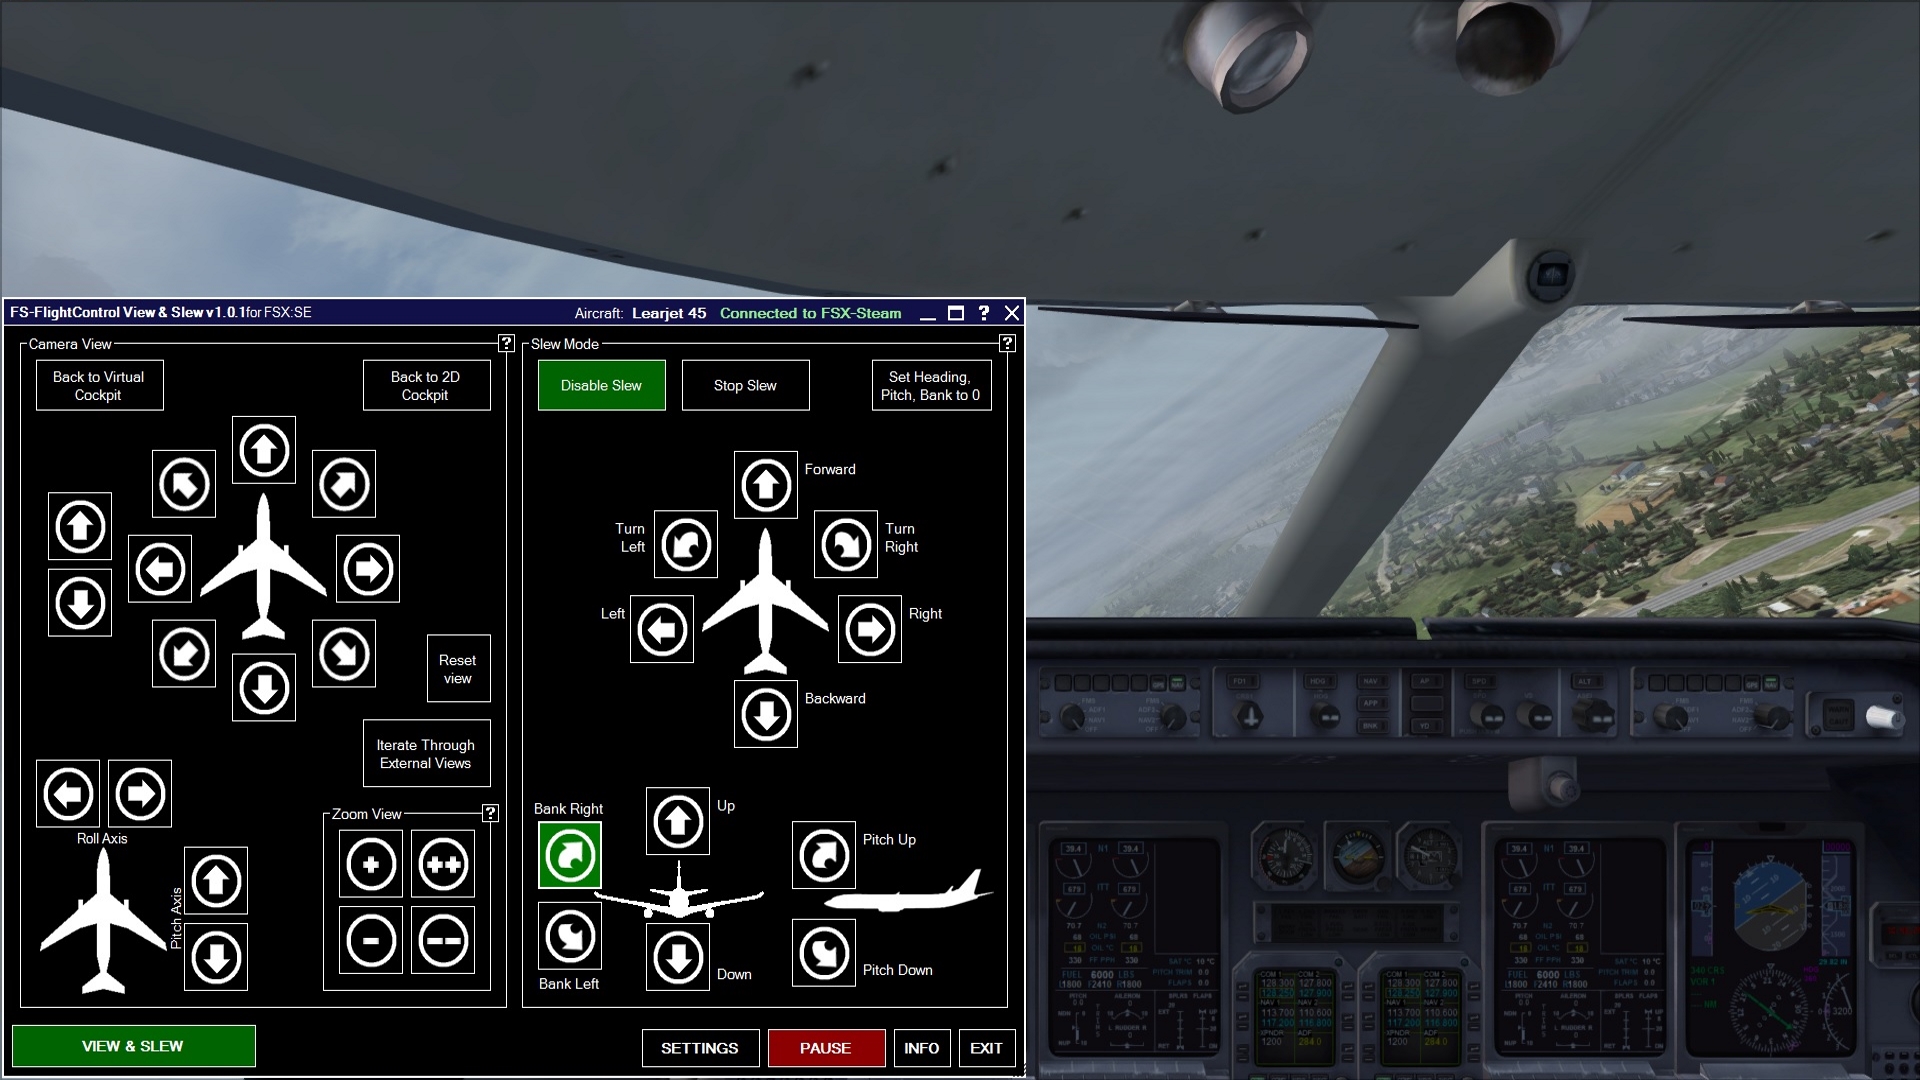Image resolution: width=1920 pixels, height=1080 pixels.
Task: Click the Pitch Up slew icon
Action: click(x=823, y=855)
